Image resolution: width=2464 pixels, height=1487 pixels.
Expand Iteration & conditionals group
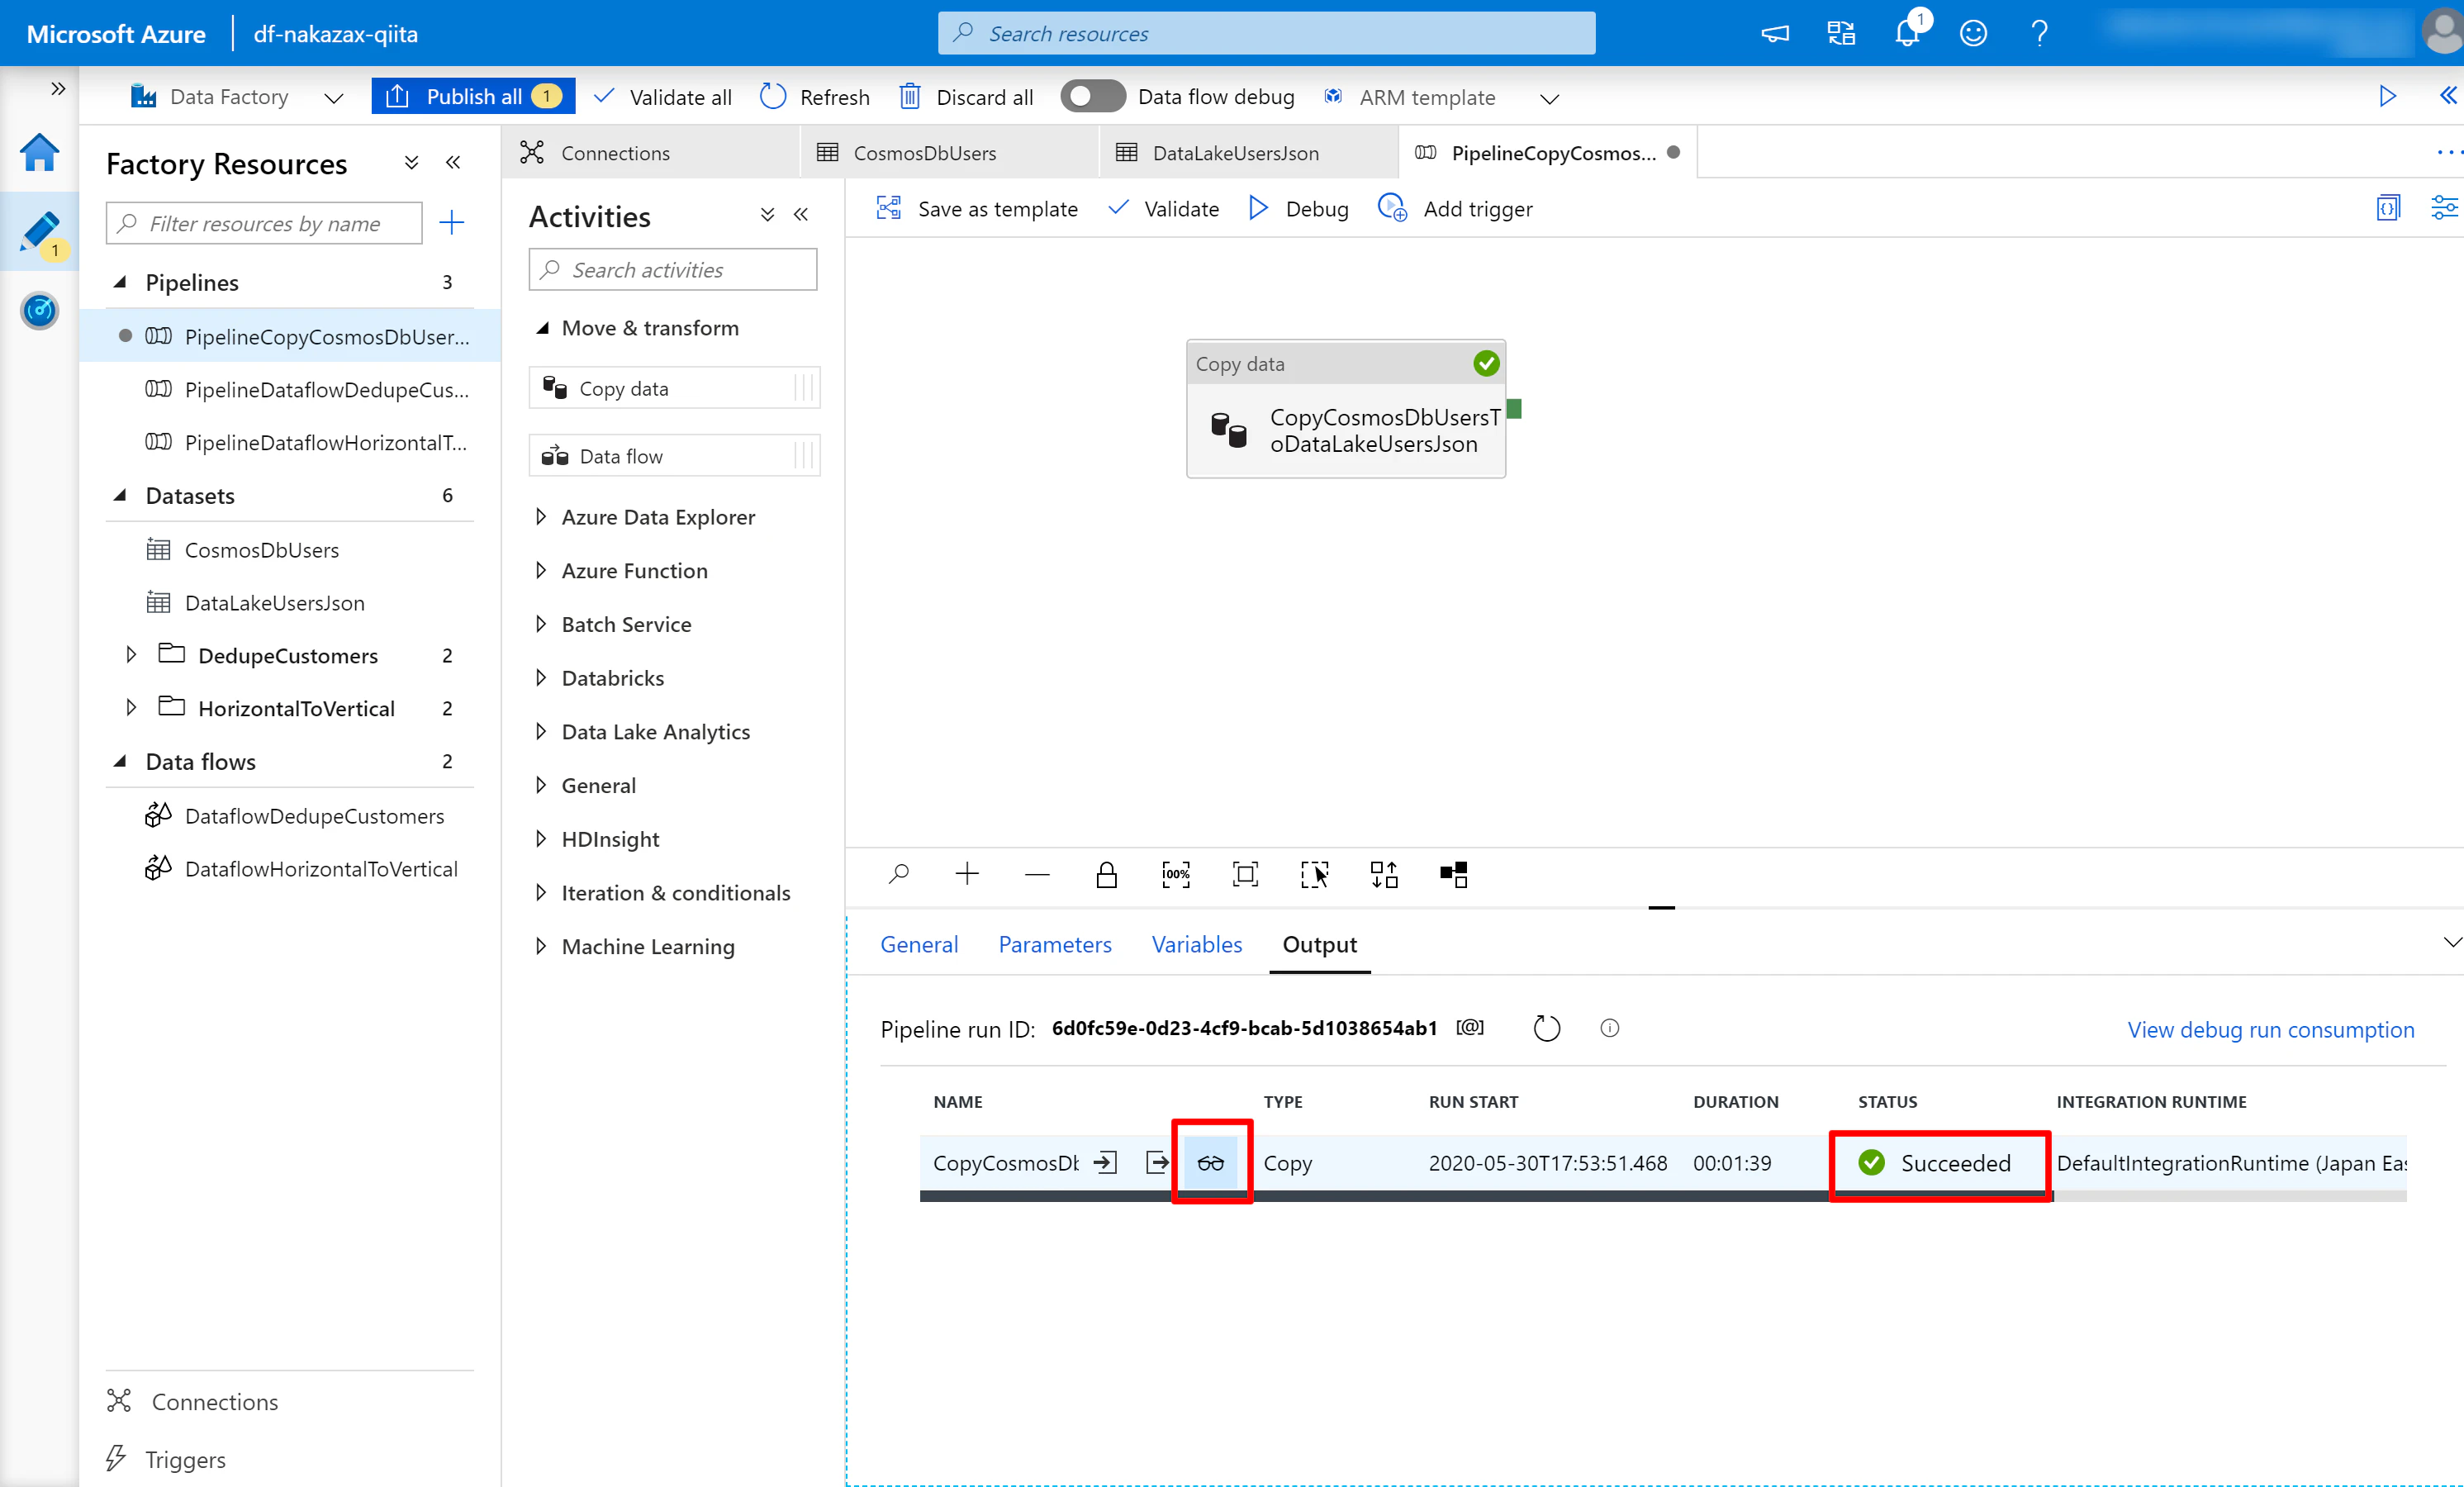coord(541,893)
